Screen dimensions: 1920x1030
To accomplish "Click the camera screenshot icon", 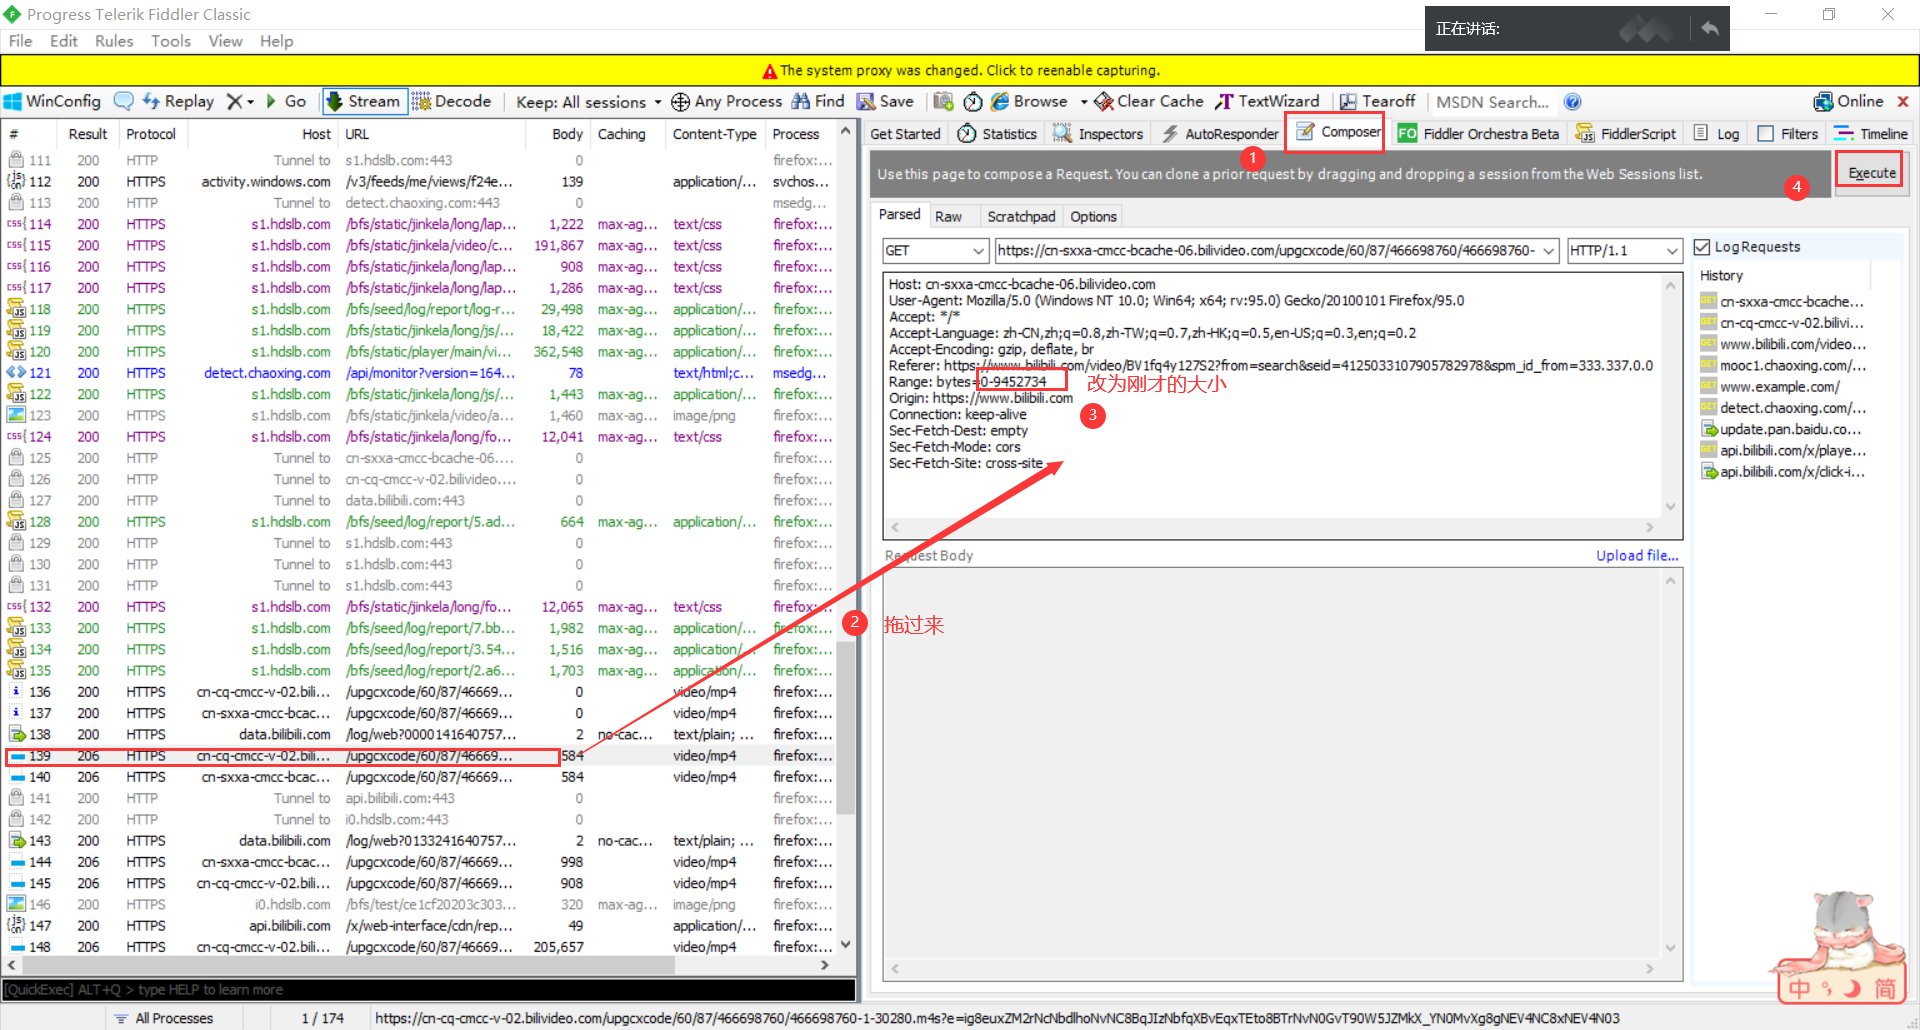I will 943,101.
